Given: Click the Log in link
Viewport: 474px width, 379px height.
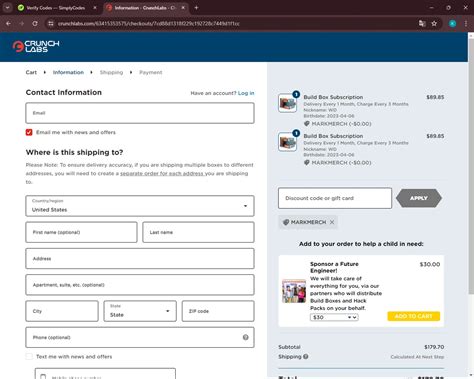Looking at the screenshot, I should coord(246,93).
